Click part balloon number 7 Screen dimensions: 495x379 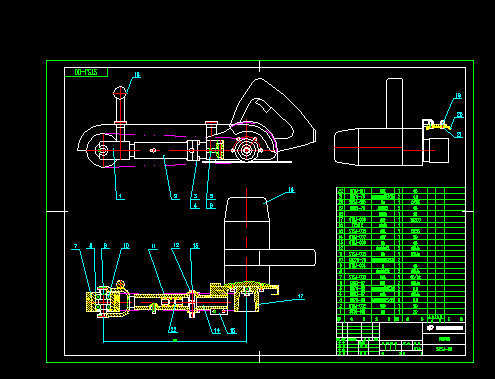pyautogui.click(x=76, y=246)
